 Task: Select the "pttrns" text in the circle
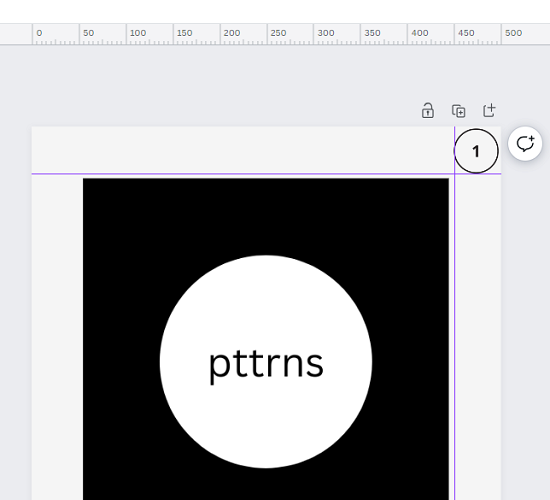click(266, 366)
